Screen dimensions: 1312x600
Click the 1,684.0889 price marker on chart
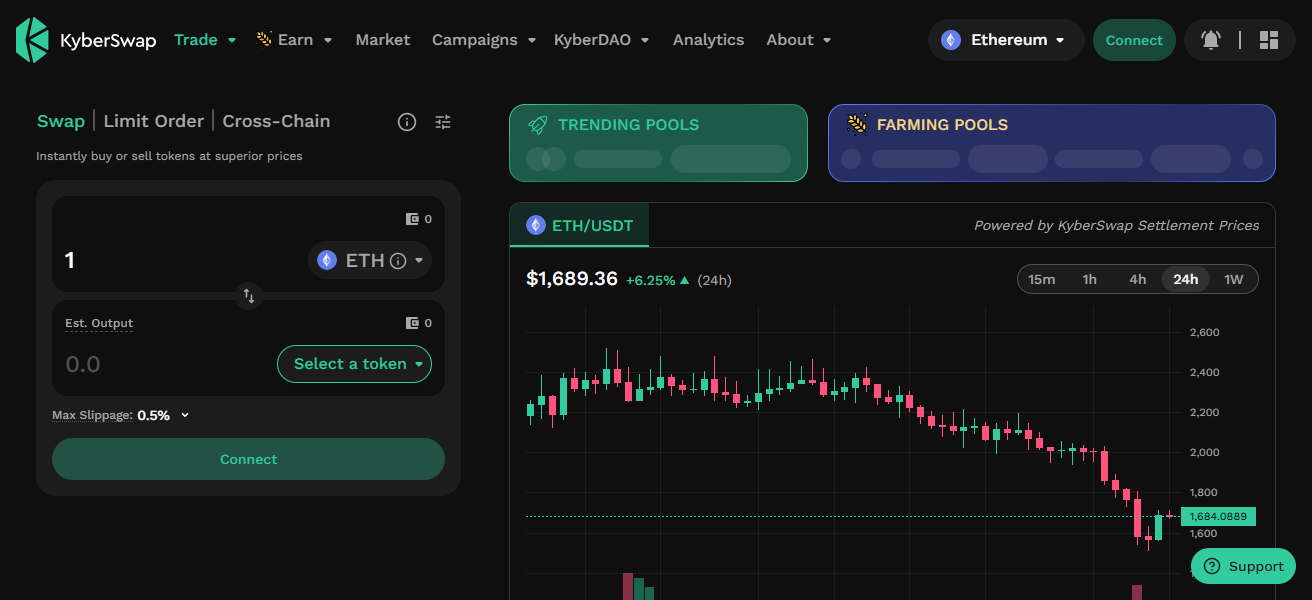(x=1218, y=517)
